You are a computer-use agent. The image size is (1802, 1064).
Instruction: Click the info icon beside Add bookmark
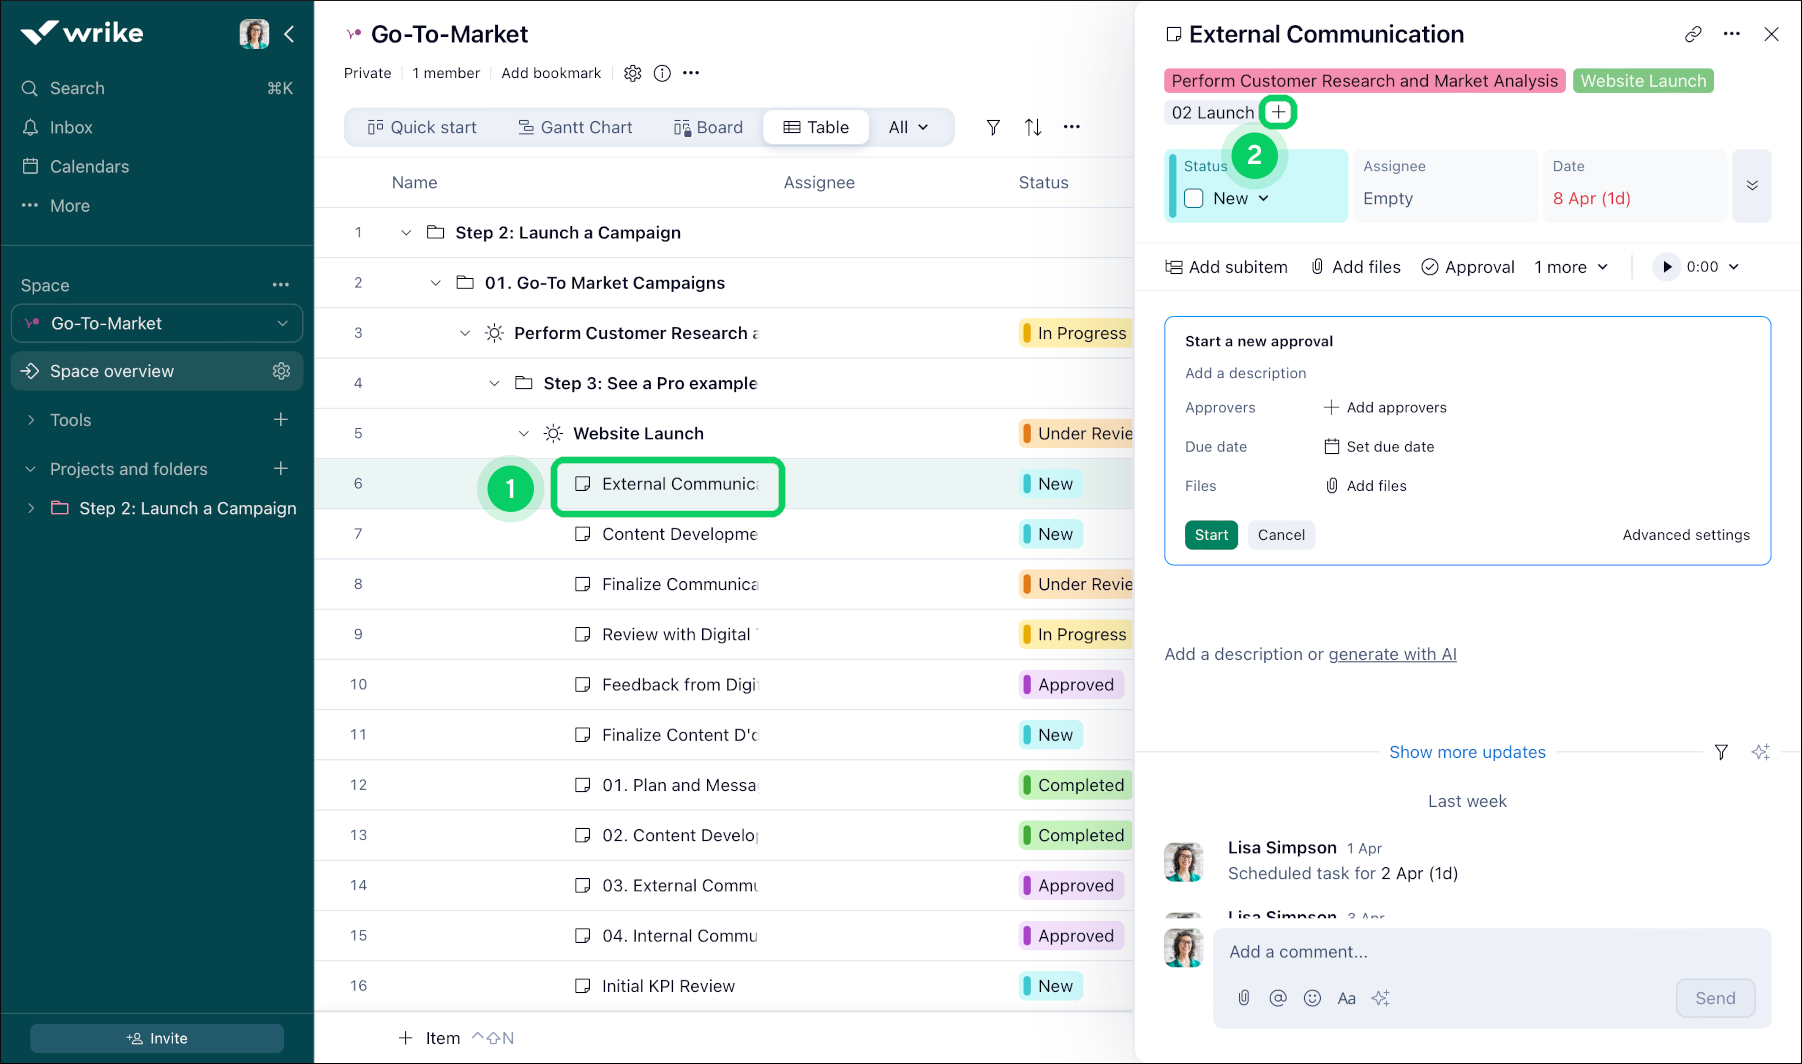(x=662, y=73)
